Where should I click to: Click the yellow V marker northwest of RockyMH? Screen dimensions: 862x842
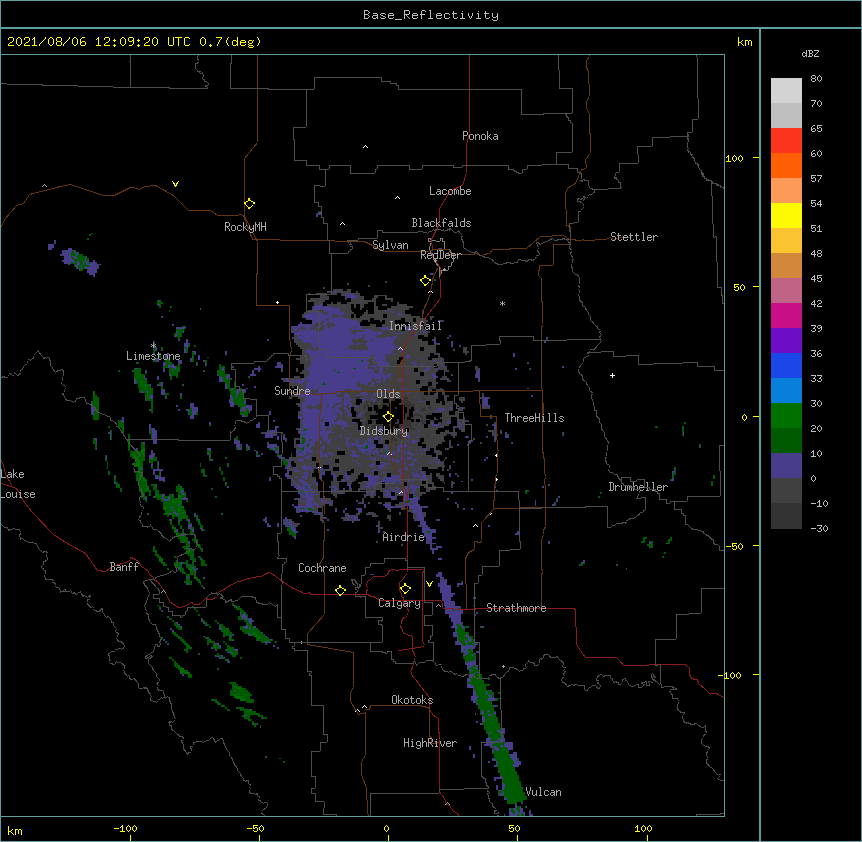coord(175,184)
